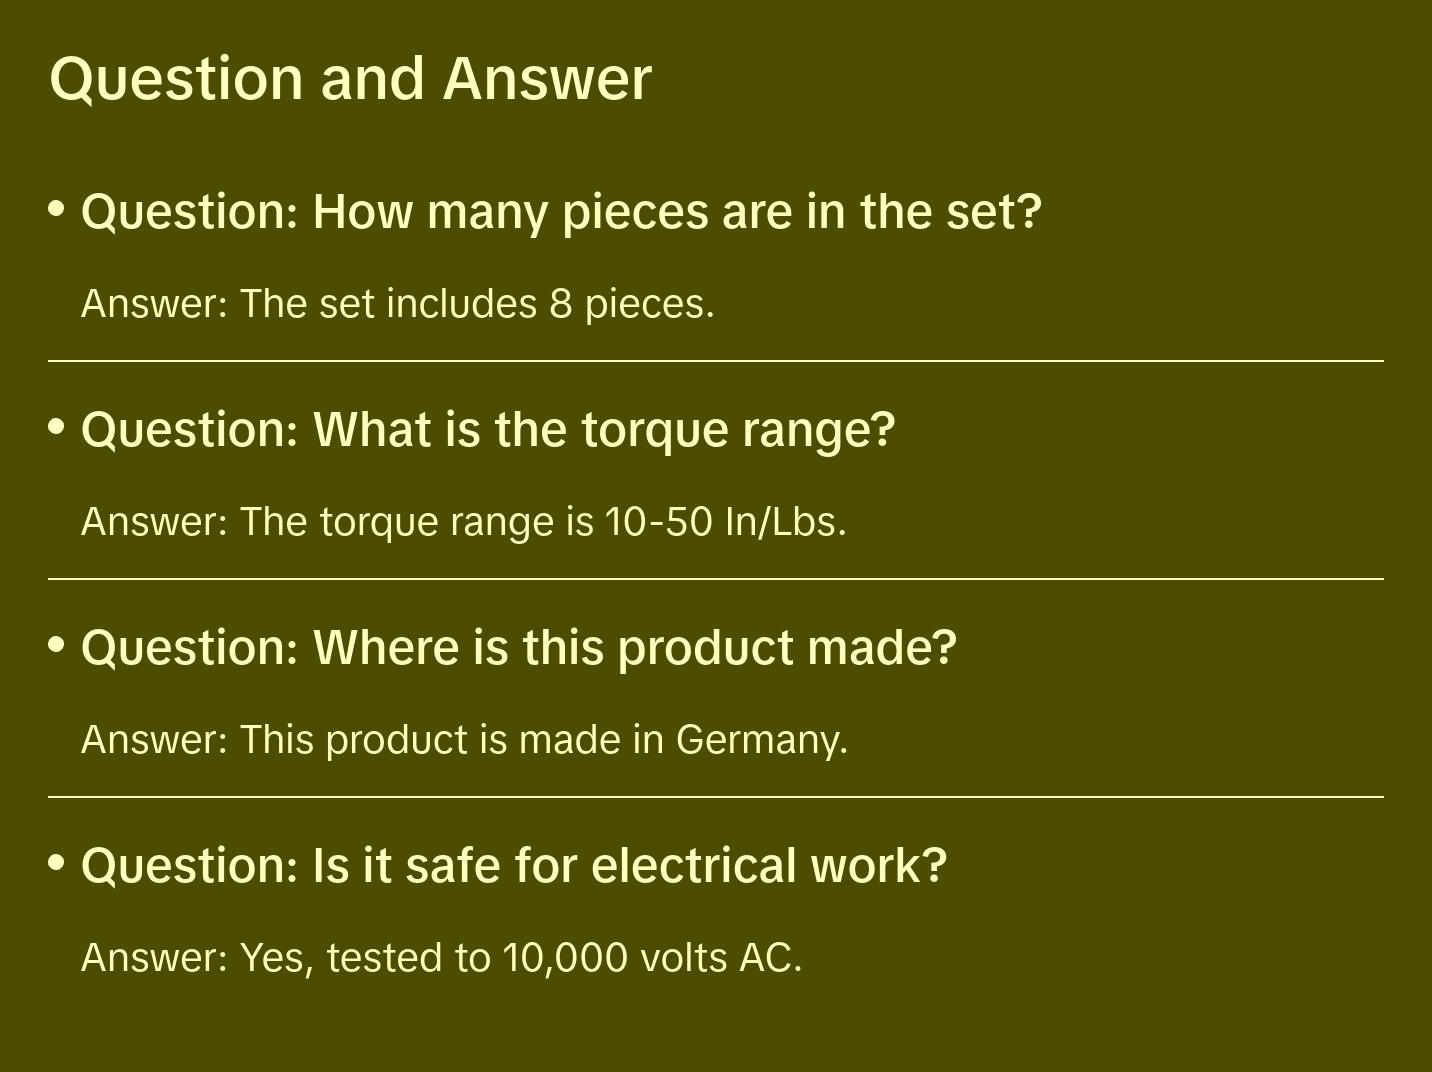Select the "Where is this product made?" question
The width and height of the screenshot is (1432, 1072).
coord(519,648)
